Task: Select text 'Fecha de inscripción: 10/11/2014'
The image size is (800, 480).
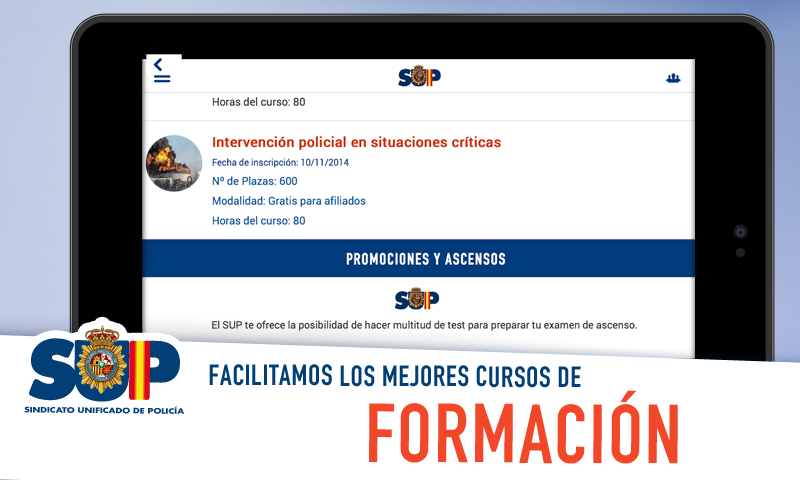Action: [280, 163]
